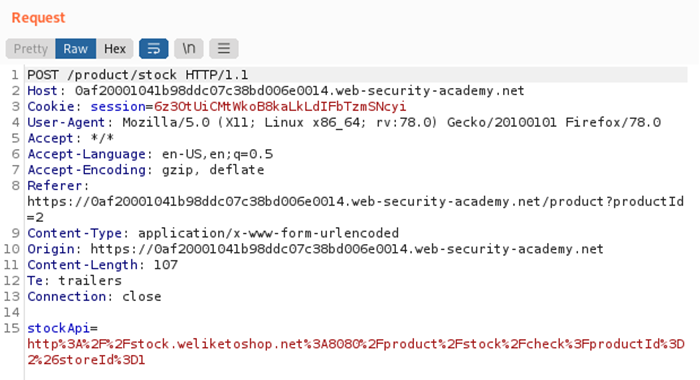Click the Origin header URL
This screenshot has width=700, height=380.
coord(347,249)
